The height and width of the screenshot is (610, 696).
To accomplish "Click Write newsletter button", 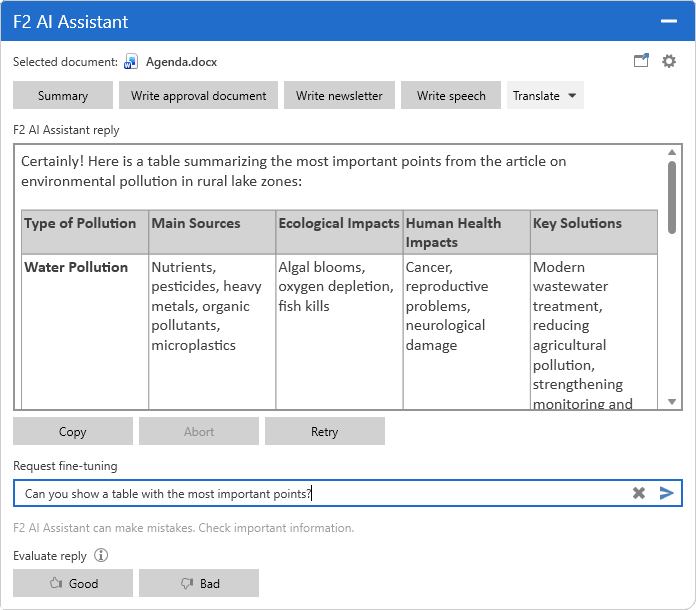I will (339, 95).
